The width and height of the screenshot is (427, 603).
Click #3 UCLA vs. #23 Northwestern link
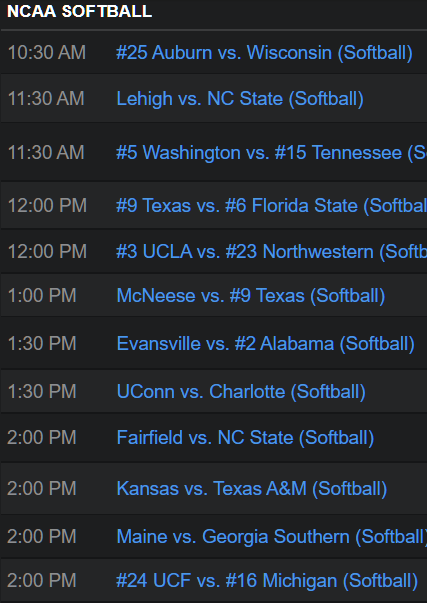(x=272, y=252)
